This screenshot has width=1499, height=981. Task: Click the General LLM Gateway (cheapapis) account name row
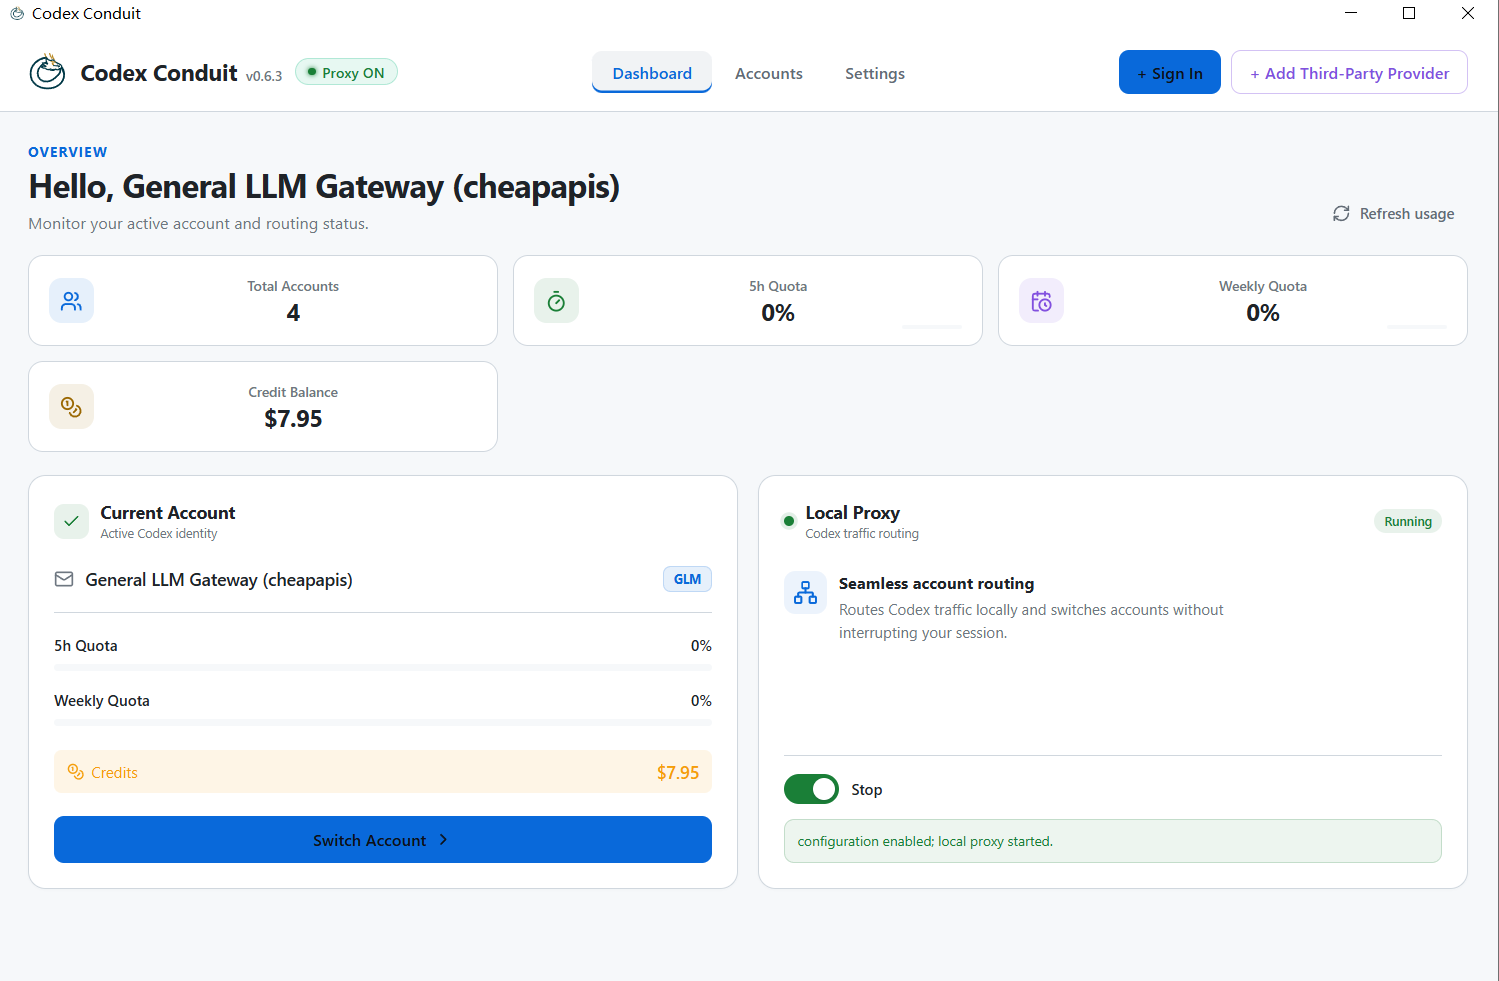click(383, 580)
